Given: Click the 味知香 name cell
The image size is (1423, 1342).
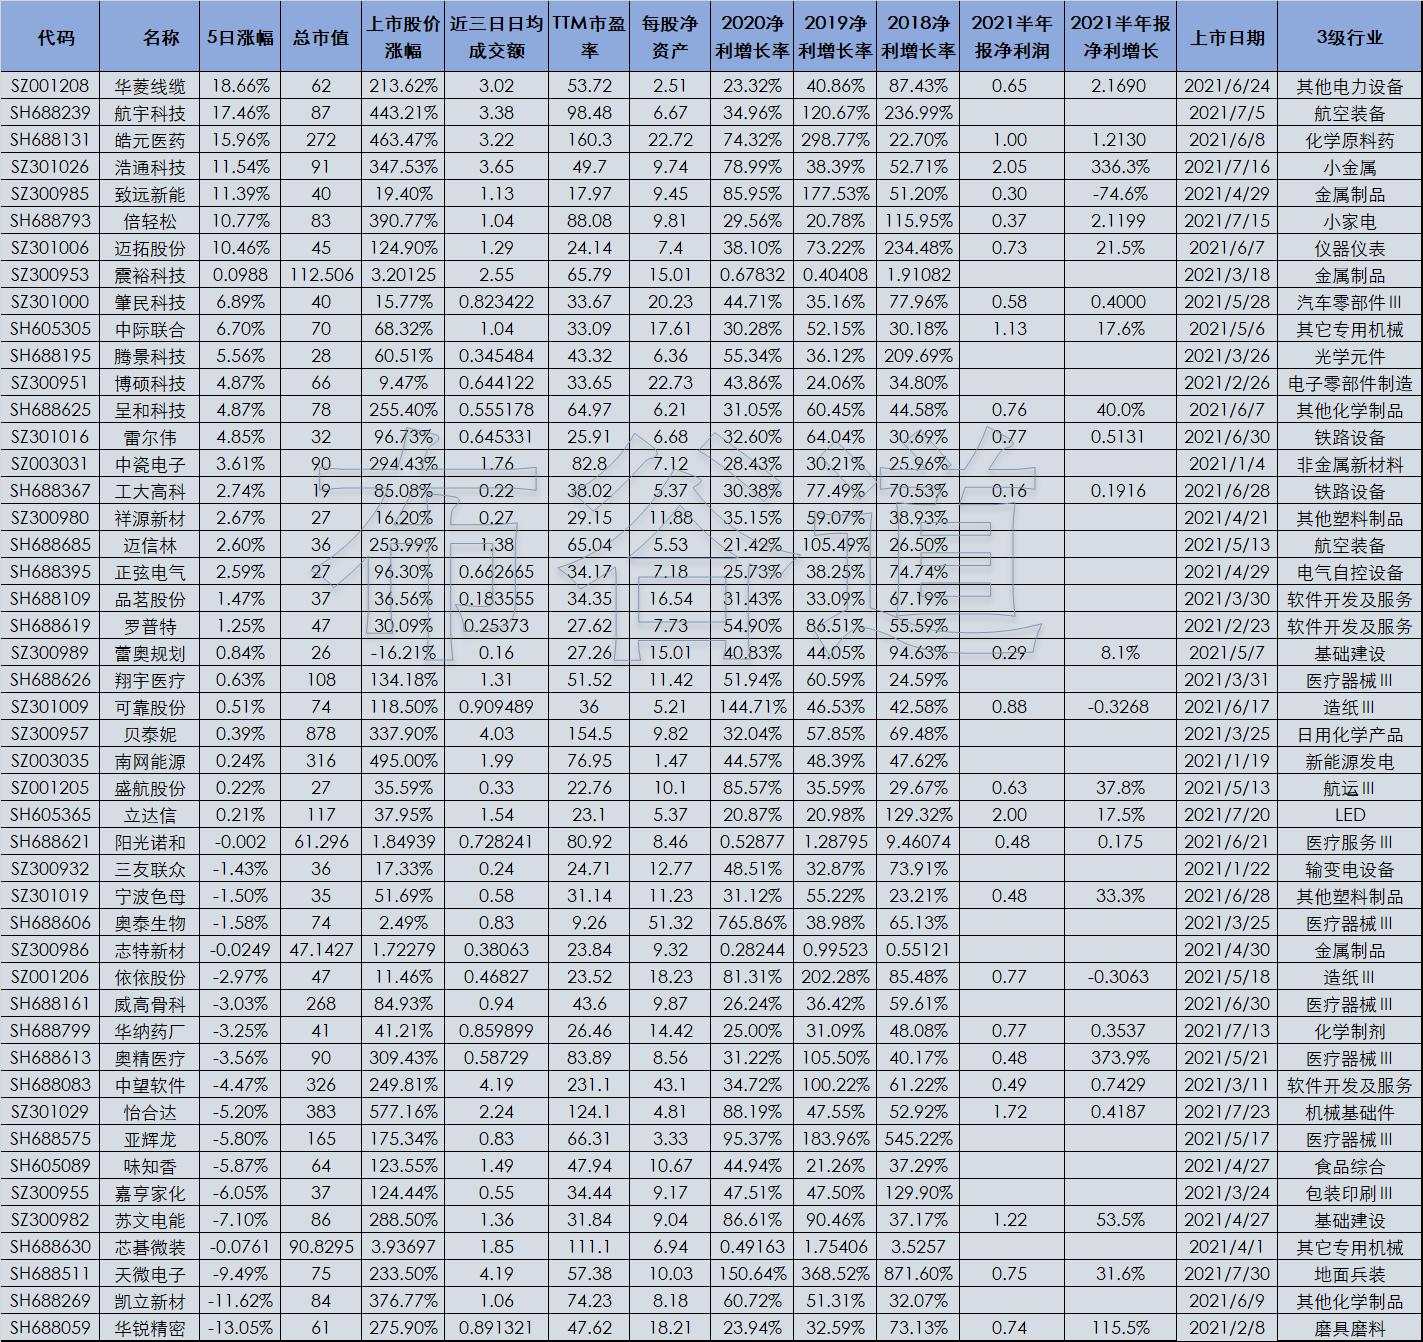Looking at the screenshot, I should pyautogui.click(x=150, y=1166).
